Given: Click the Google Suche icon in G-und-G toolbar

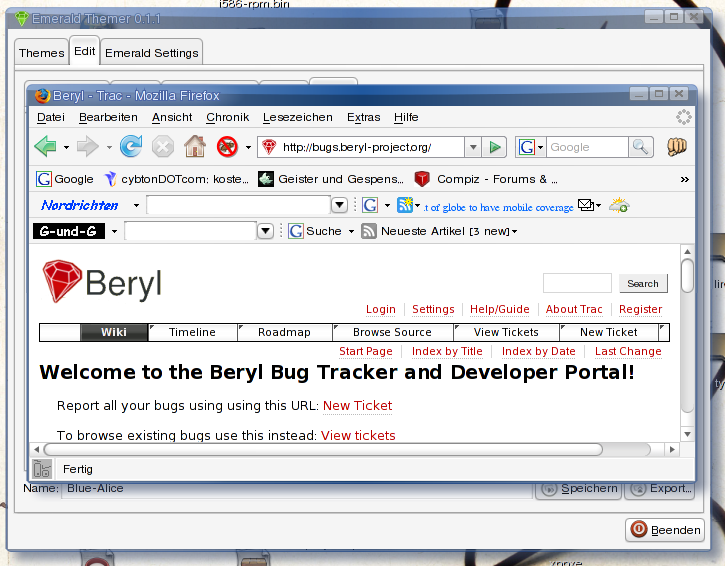Looking at the screenshot, I should (x=296, y=231).
